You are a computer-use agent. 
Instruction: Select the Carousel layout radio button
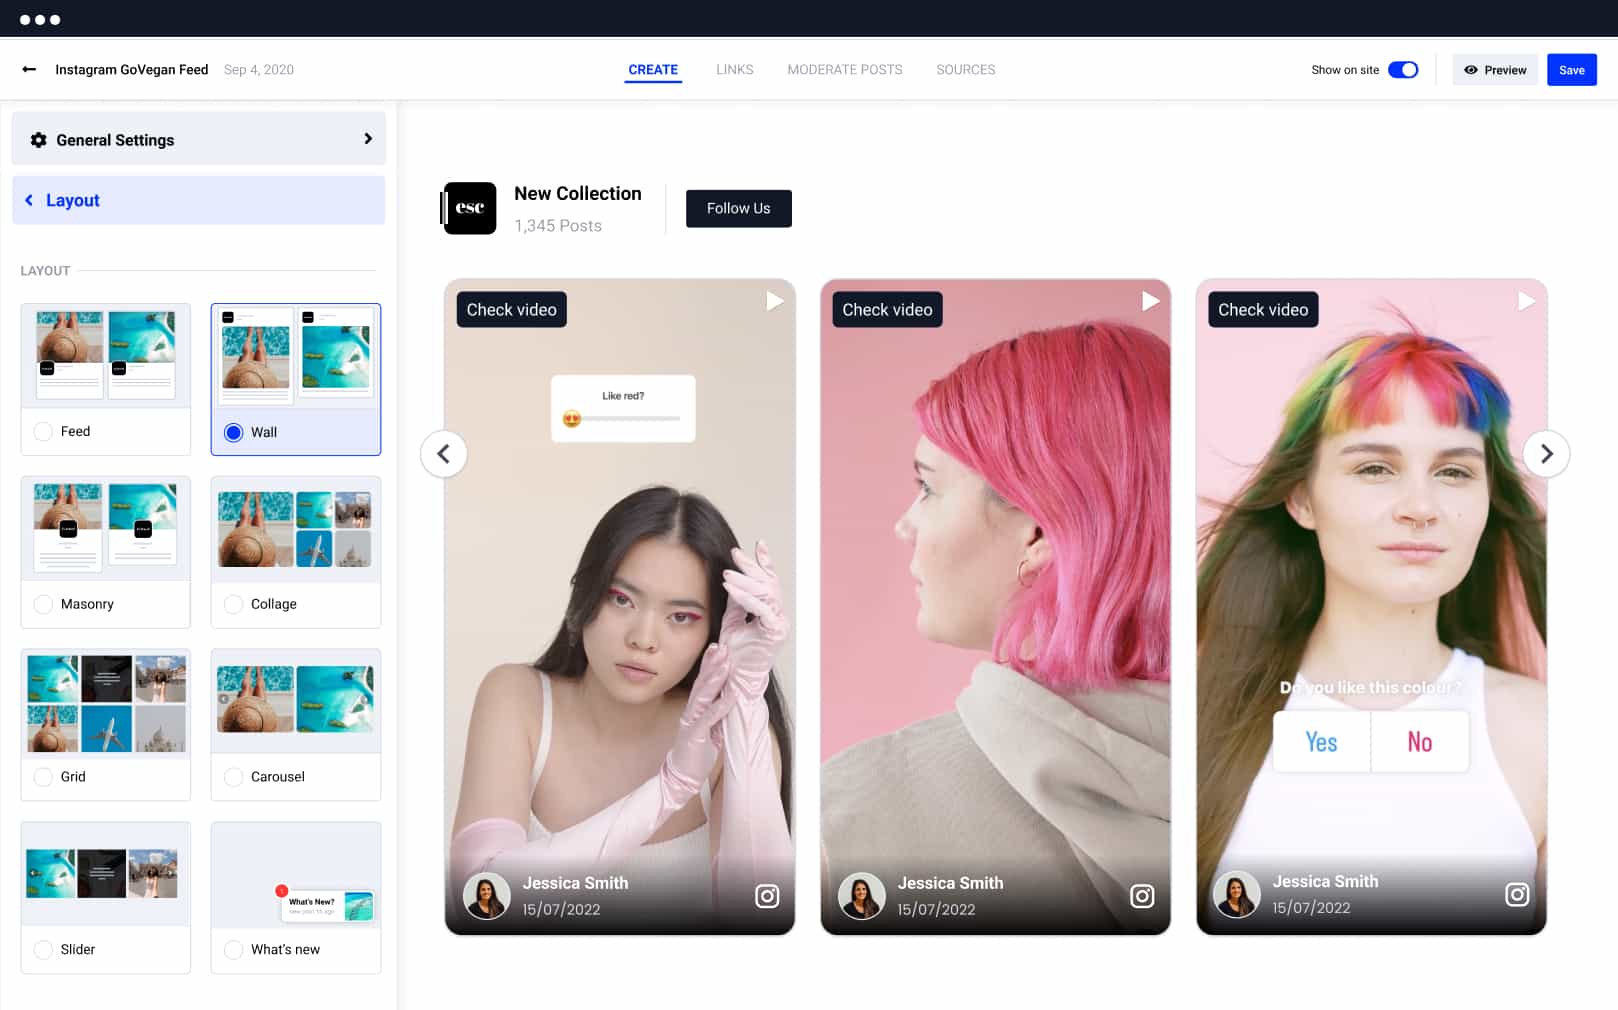pos(234,777)
